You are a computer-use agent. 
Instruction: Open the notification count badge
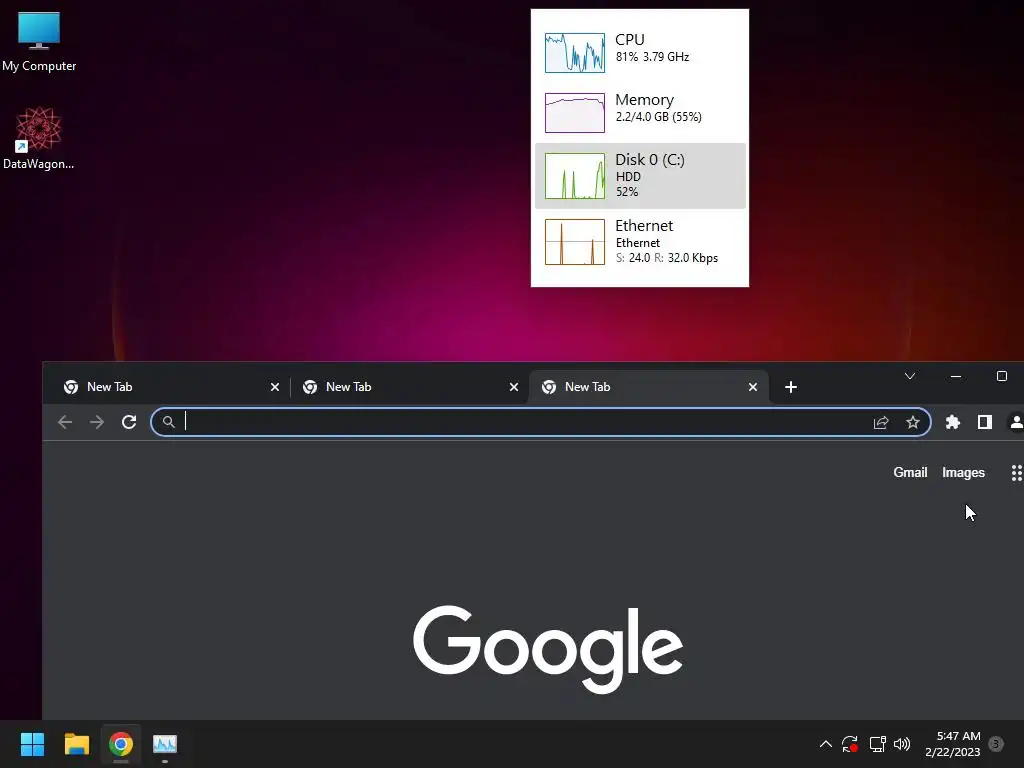click(996, 743)
